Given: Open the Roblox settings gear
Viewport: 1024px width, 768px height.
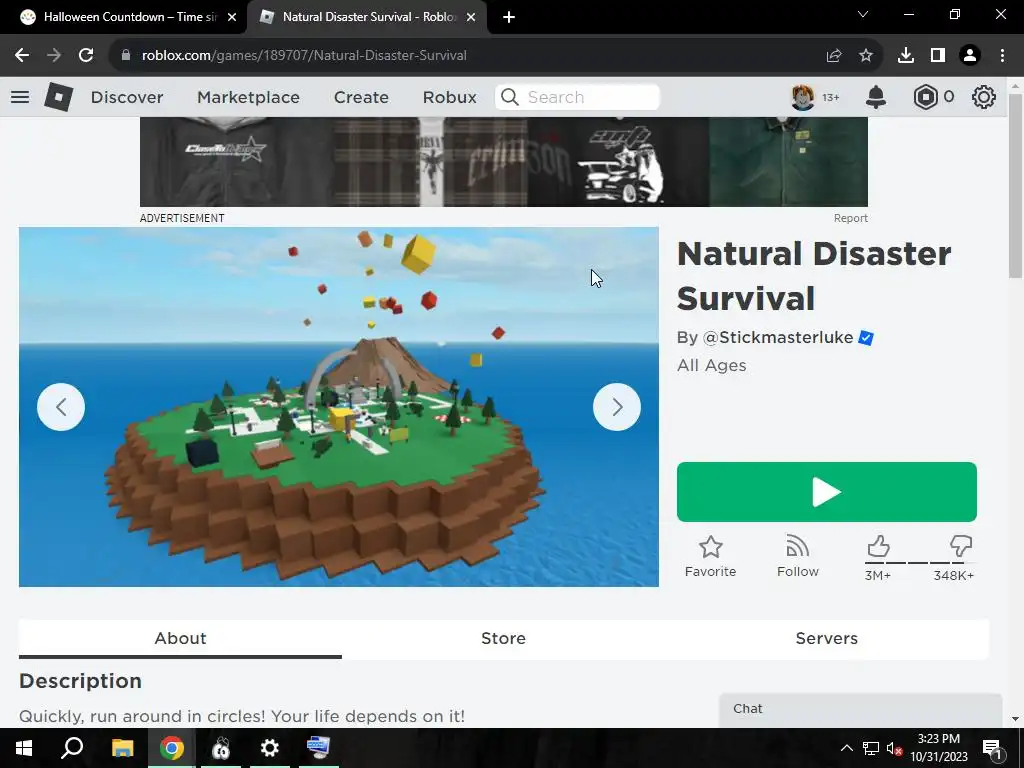Looking at the screenshot, I should (x=984, y=97).
